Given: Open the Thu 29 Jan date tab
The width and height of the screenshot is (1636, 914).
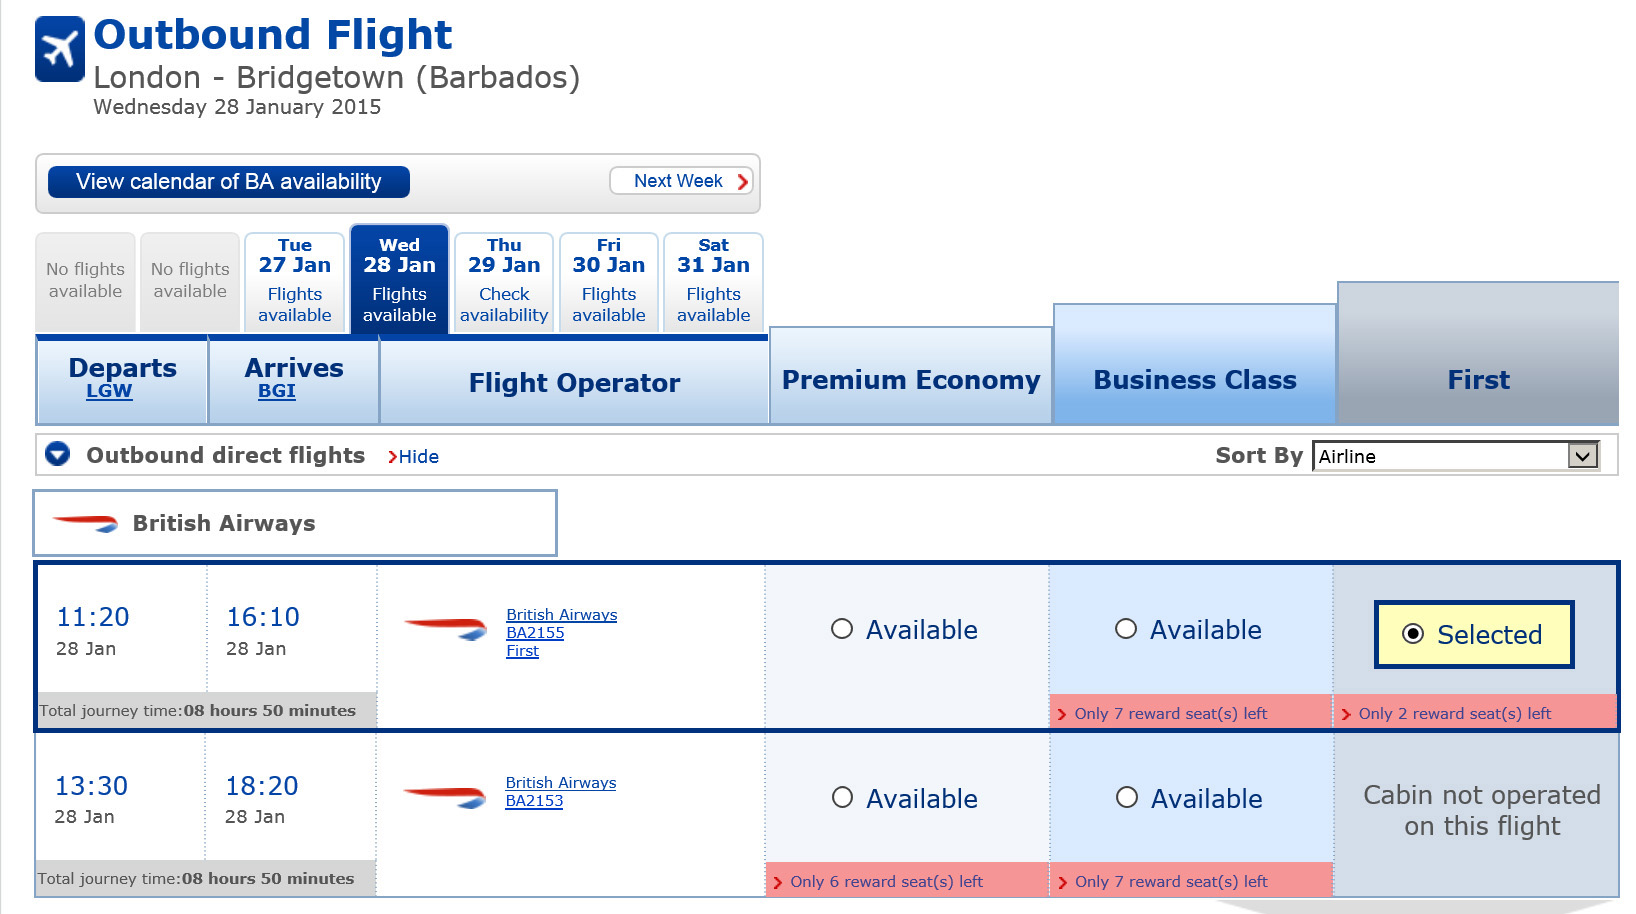Looking at the screenshot, I should pos(504,280).
